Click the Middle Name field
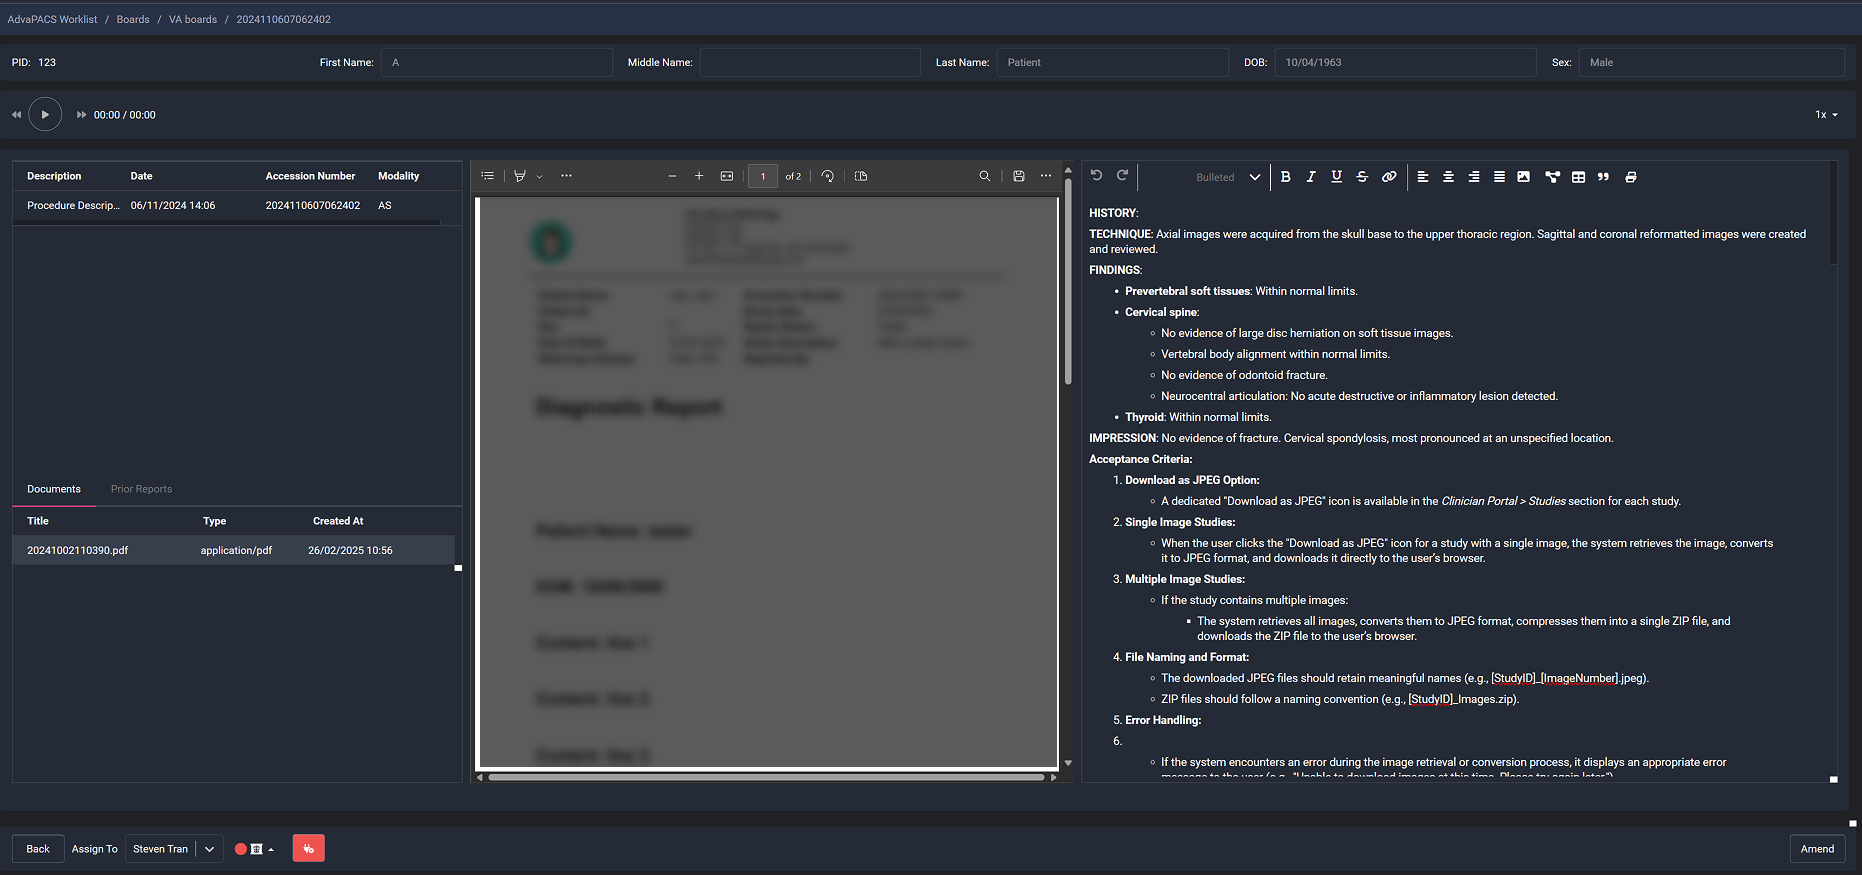Viewport: 1862px width, 875px height. pyautogui.click(x=810, y=62)
